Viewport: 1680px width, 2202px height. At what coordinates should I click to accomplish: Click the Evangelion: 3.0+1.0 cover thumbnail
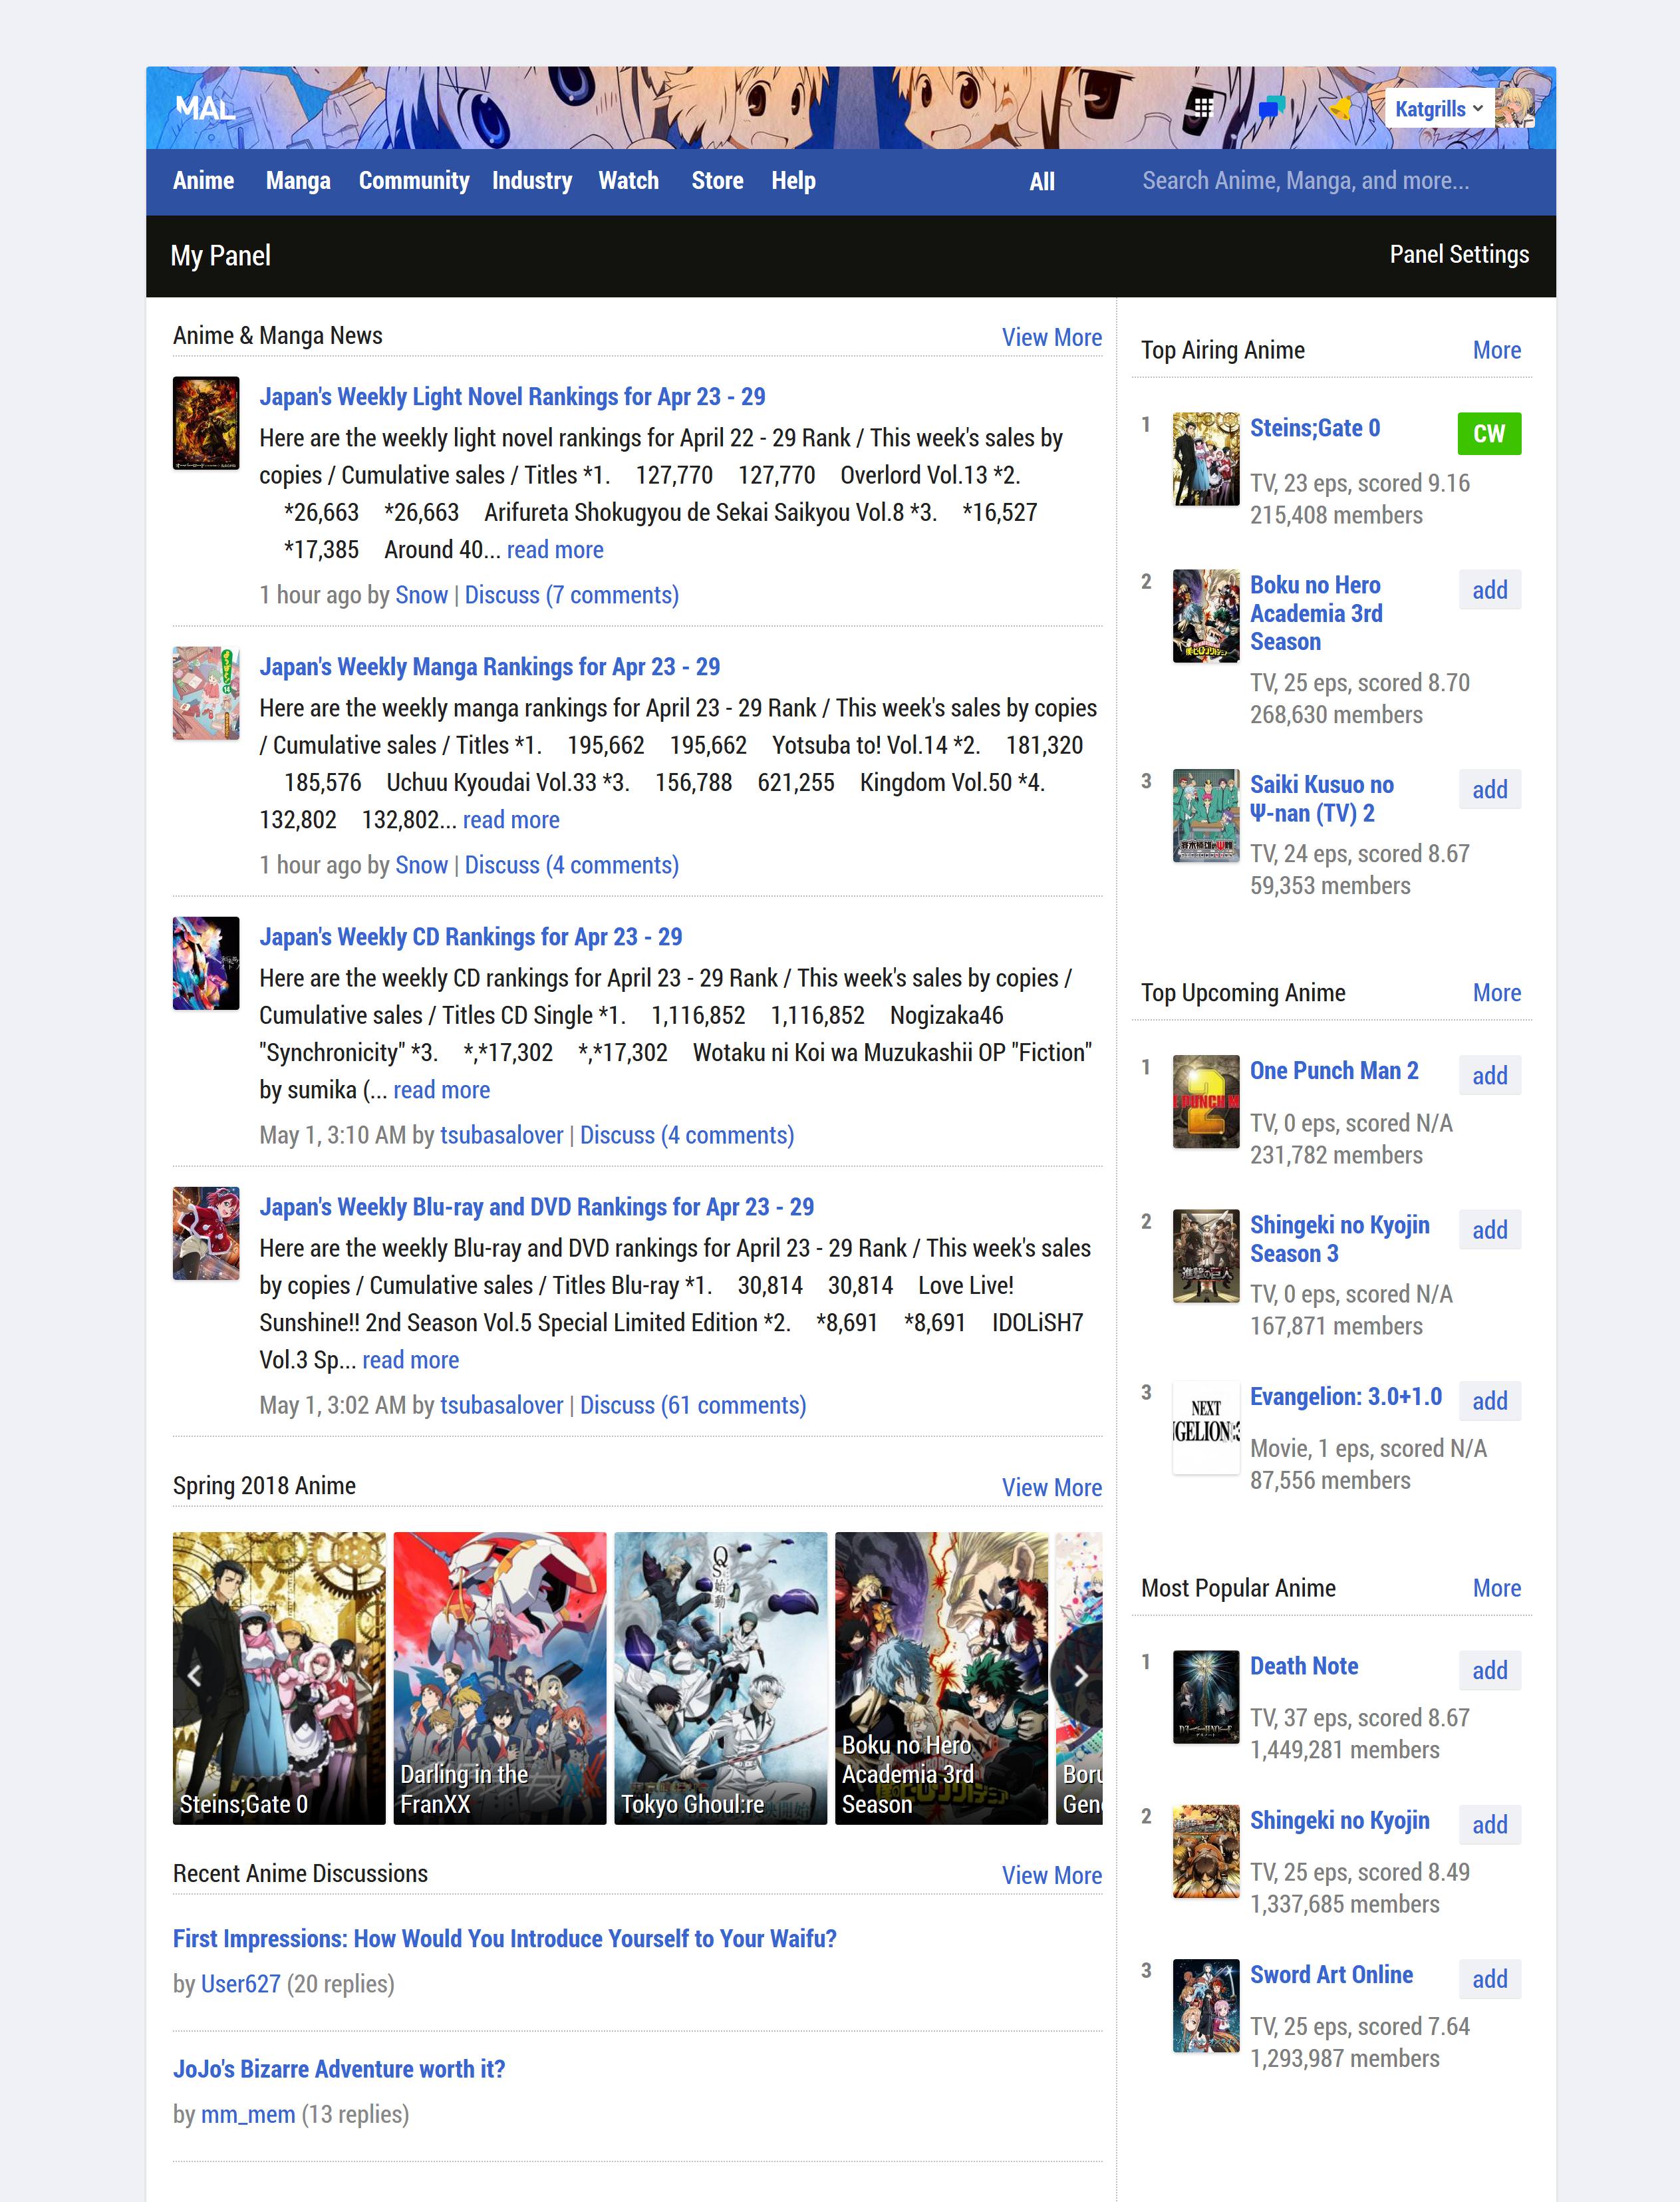pyautogui.click(x=1206, y=1427)
